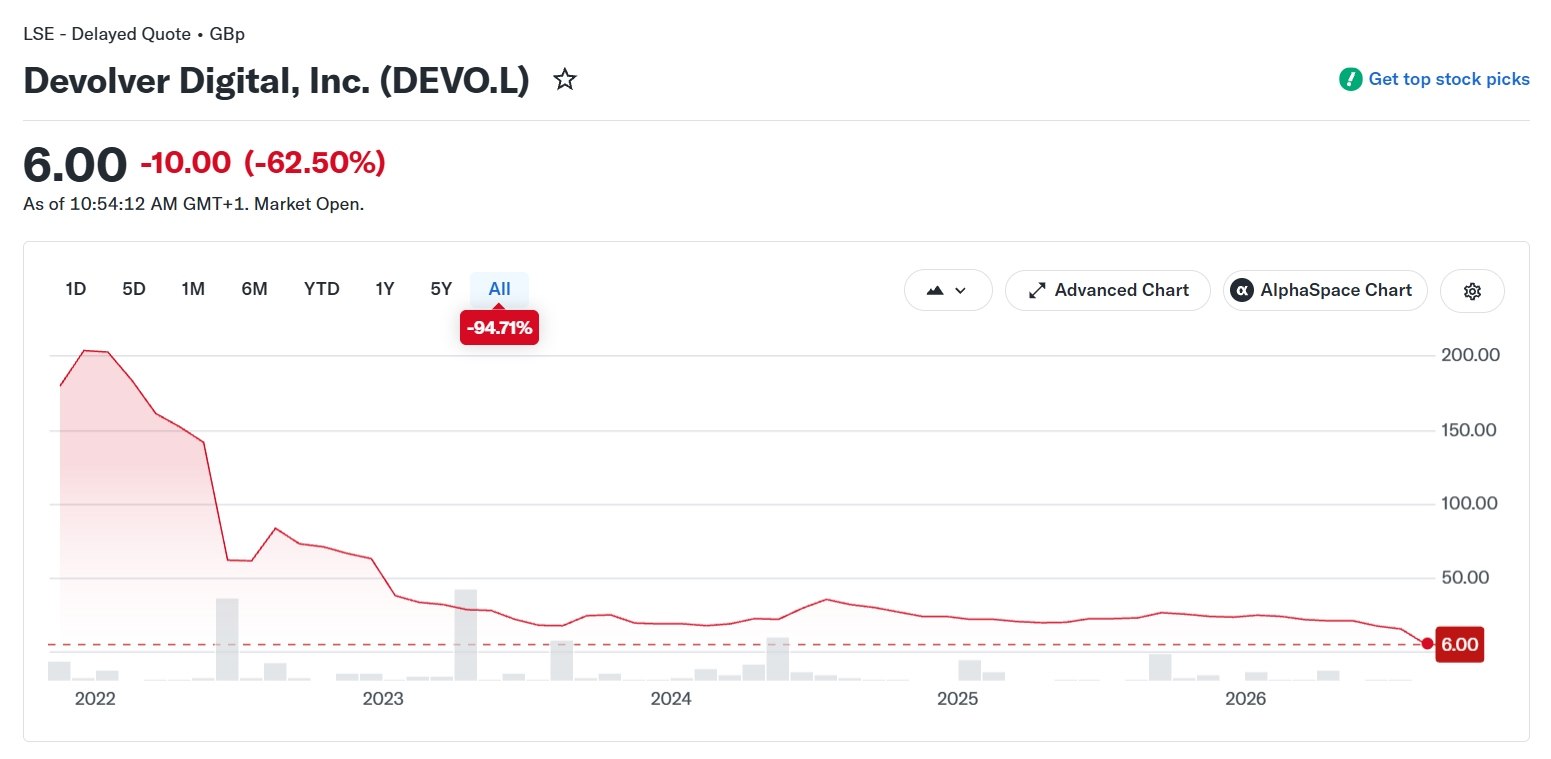
Task: Select the 5D time range
Action: 134,289
